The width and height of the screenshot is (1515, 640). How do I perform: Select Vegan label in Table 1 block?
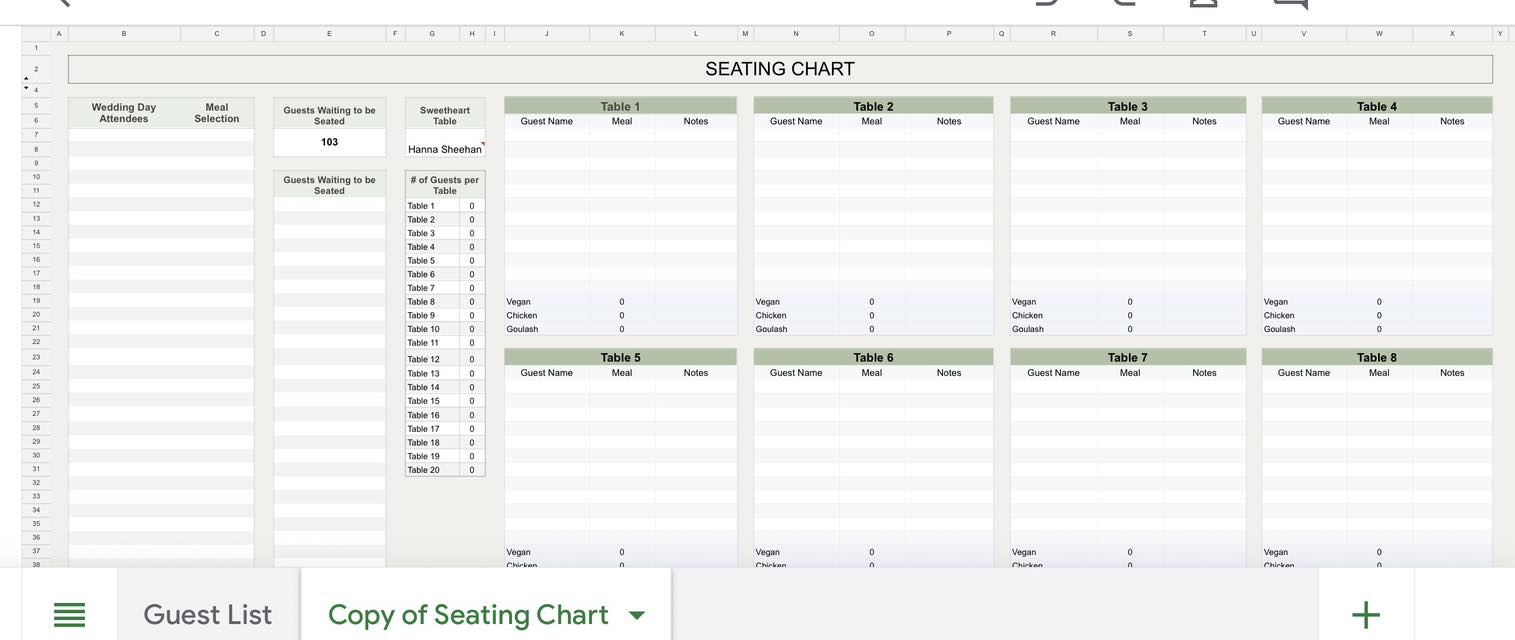[519, 302]
